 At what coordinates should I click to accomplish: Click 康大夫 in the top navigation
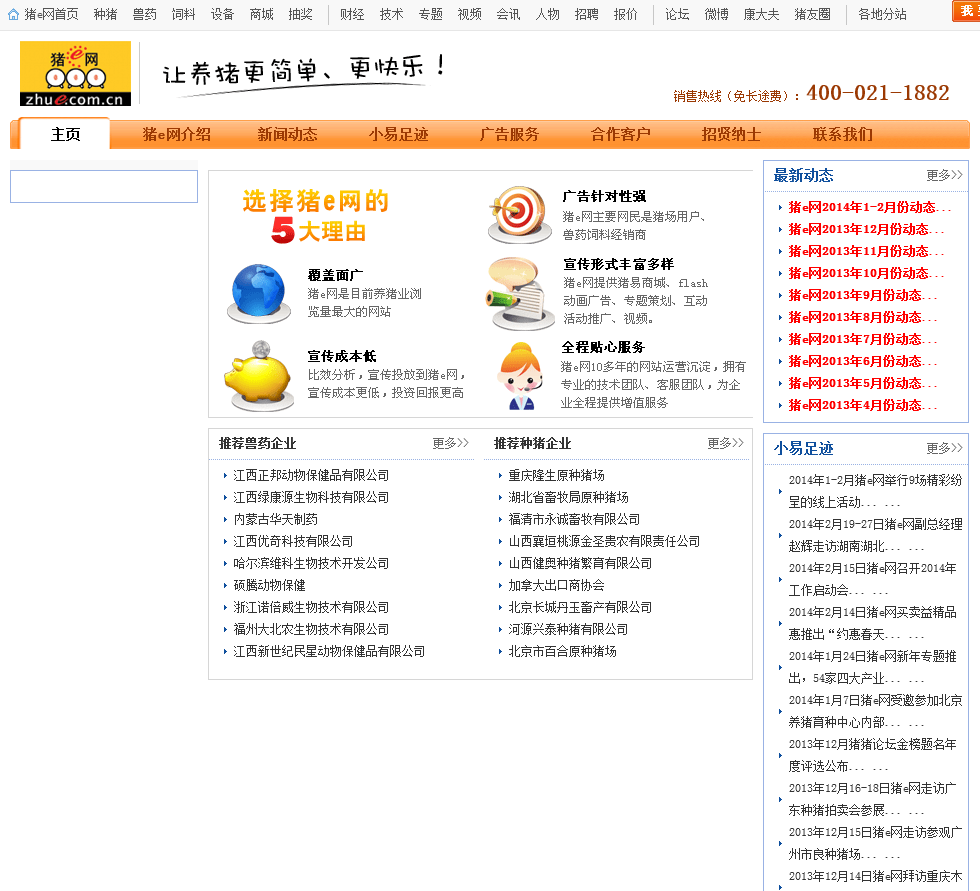[761, 14]
